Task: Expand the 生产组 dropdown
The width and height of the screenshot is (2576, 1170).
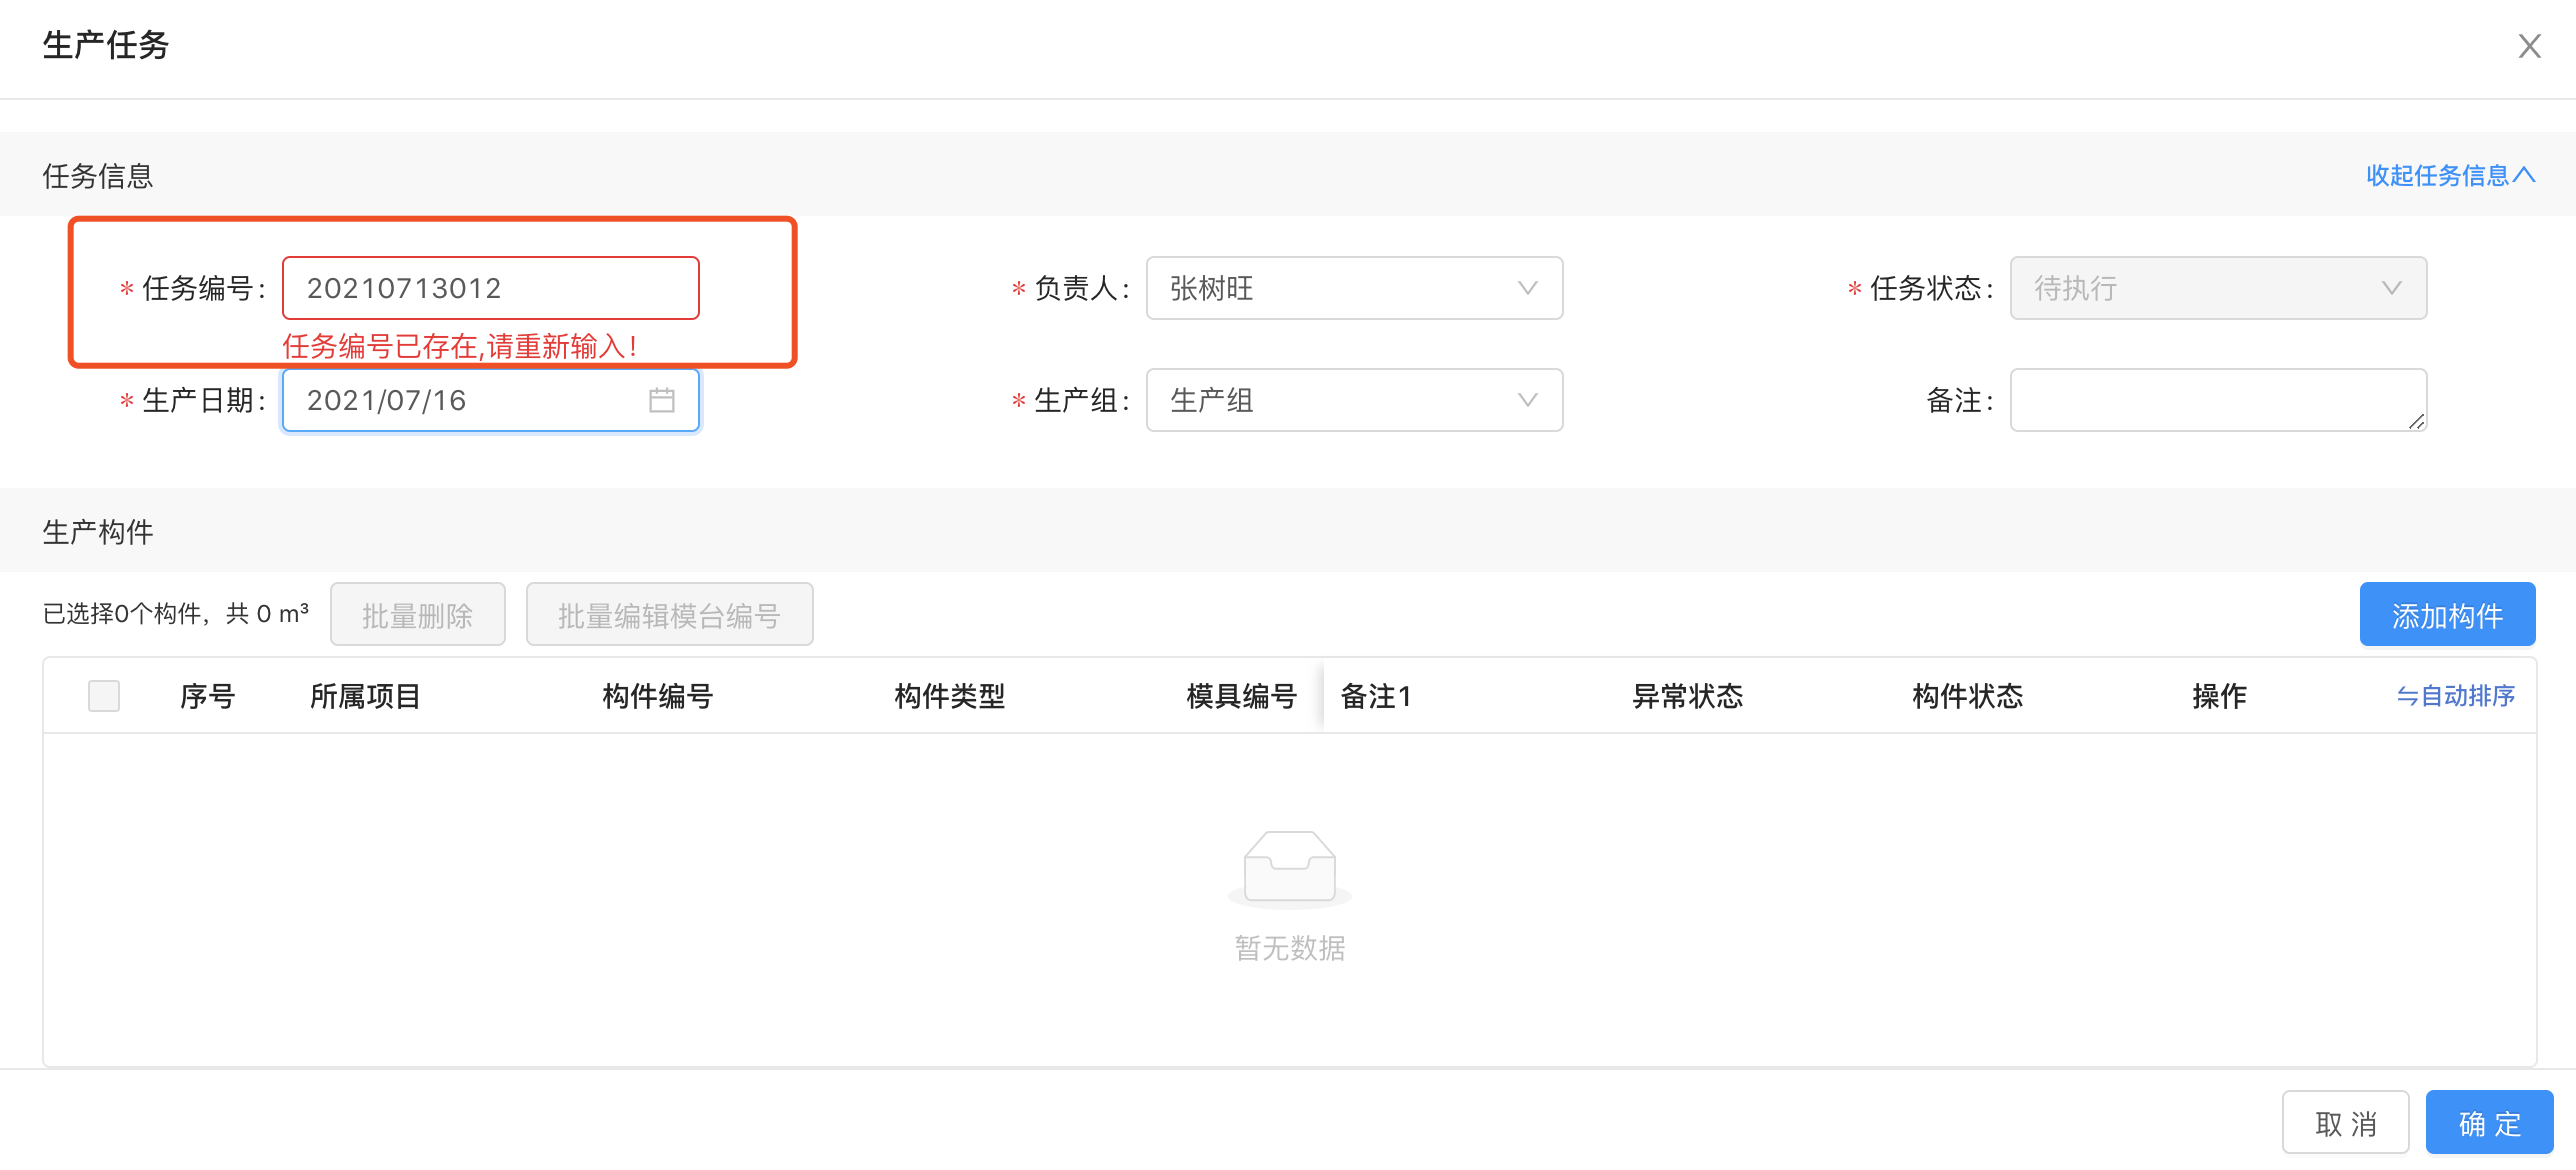Action: pyautogui.click(x=1353, y=400)
